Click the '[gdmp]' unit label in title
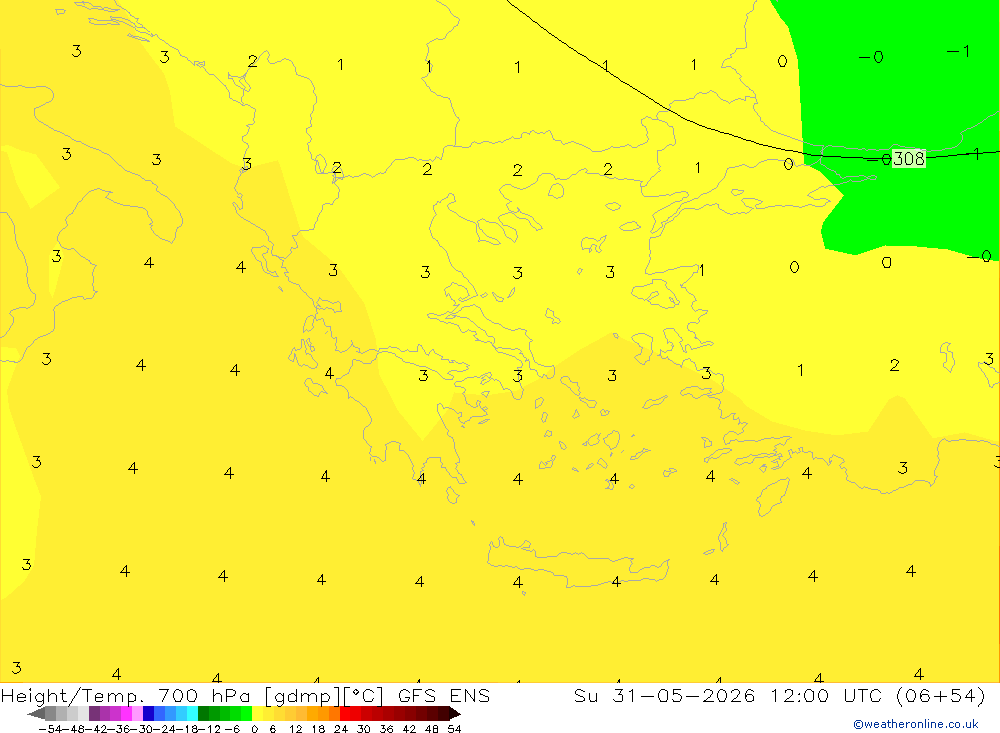 pos(300,695)
